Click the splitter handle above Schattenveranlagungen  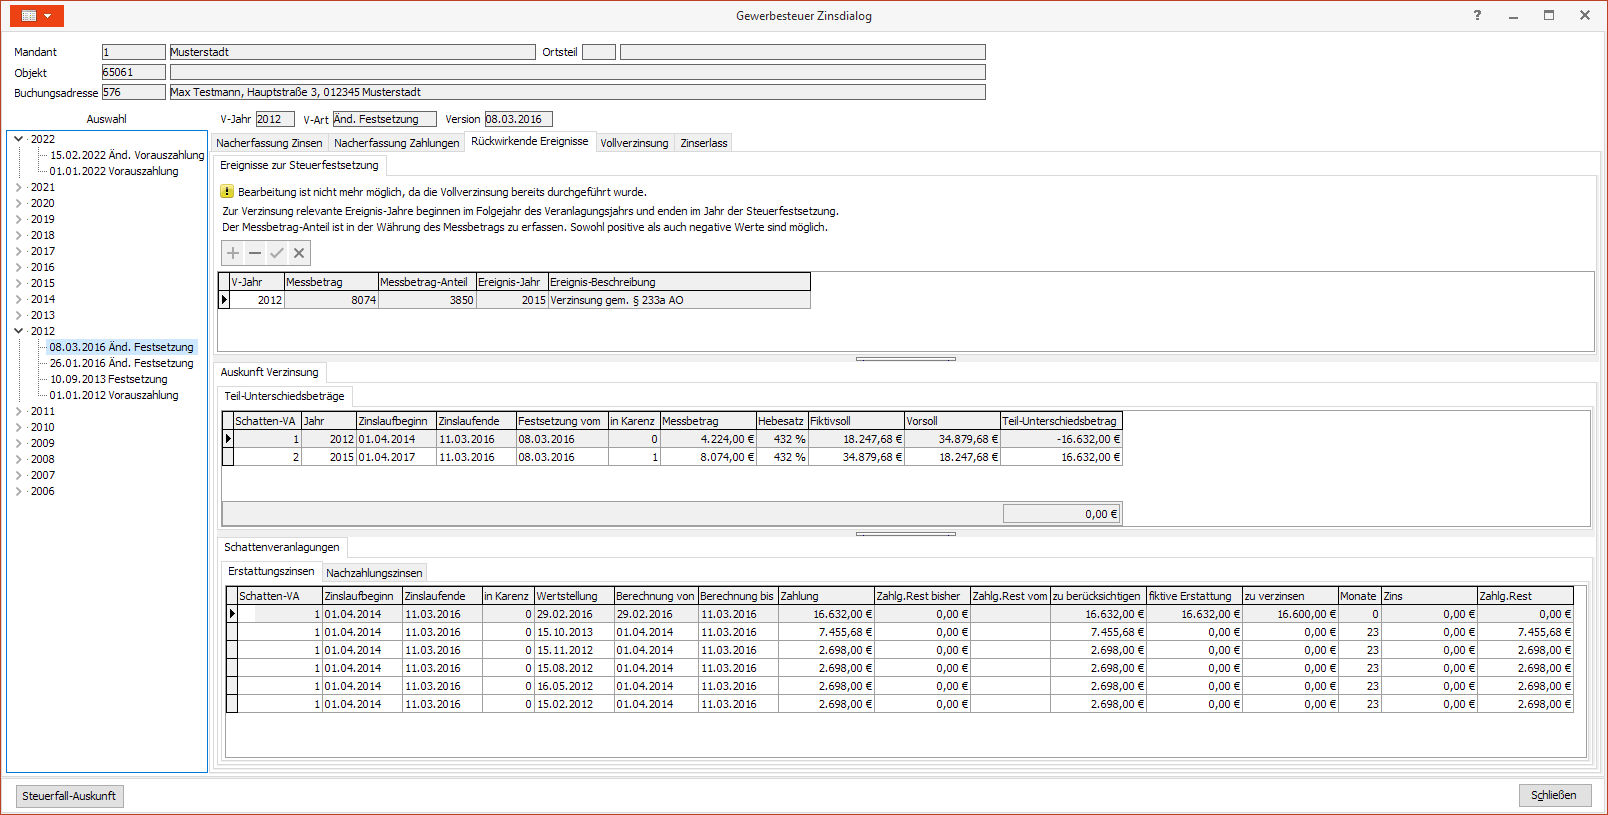(x=906, y=534)
